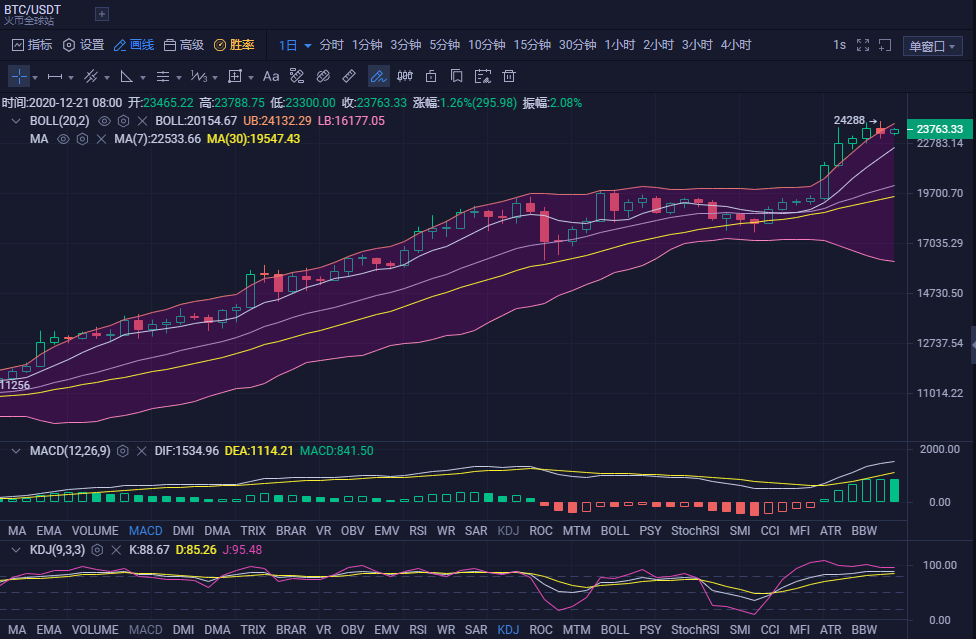Enter fullscreen chart mode
The width and height of the screenshot is (976, 639).
(x=863, y=45)
